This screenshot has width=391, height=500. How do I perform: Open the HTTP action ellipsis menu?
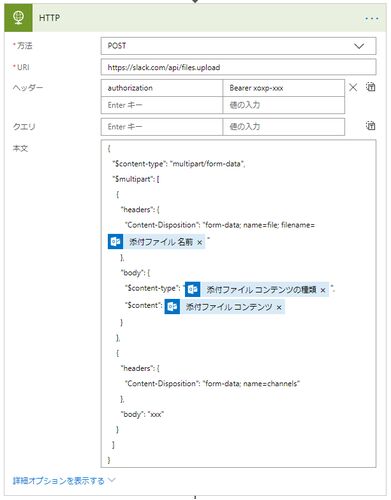[372, 18]
